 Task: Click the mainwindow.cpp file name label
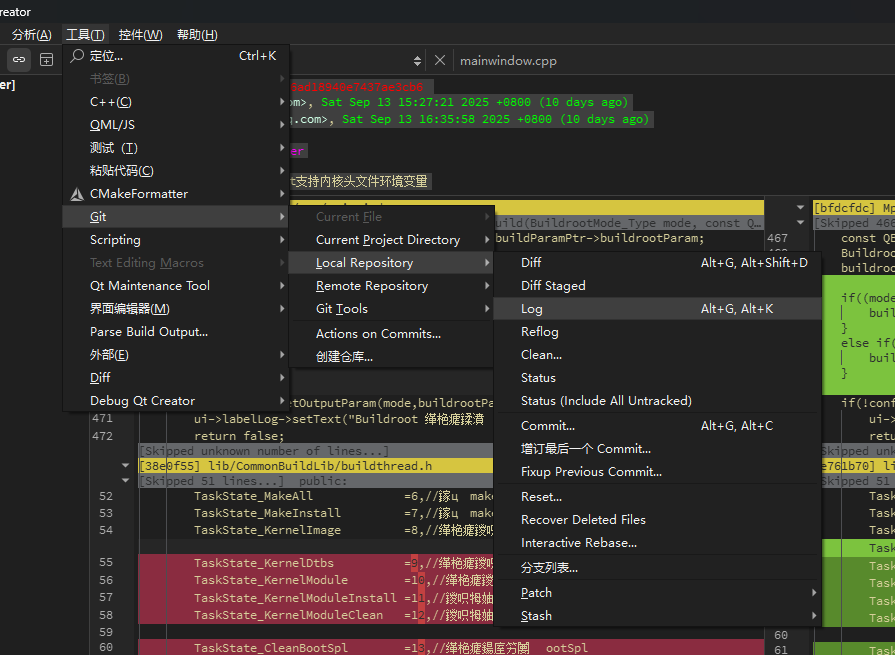pyautogui.click(x=508, y=61)
